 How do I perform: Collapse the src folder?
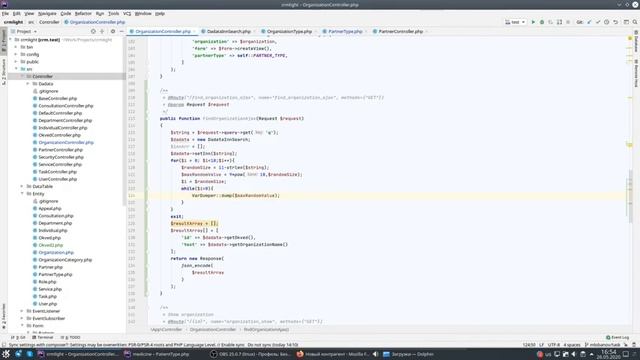(16, 69)
